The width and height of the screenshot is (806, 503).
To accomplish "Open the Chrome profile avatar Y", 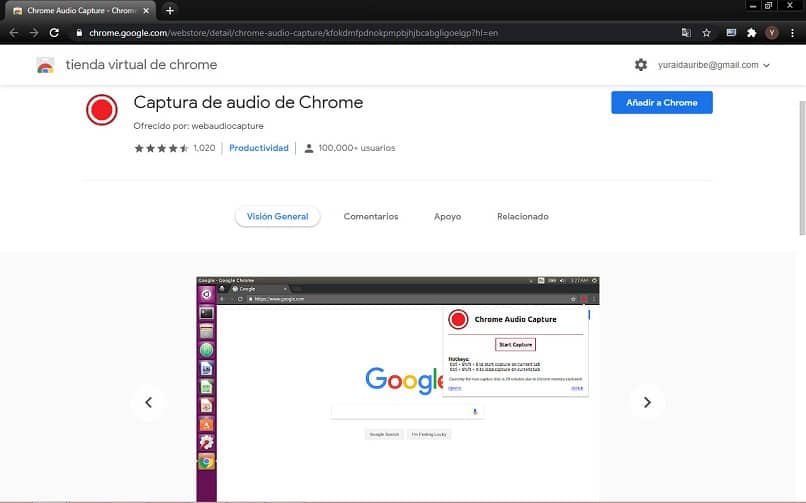I will (x=772, y=33).
